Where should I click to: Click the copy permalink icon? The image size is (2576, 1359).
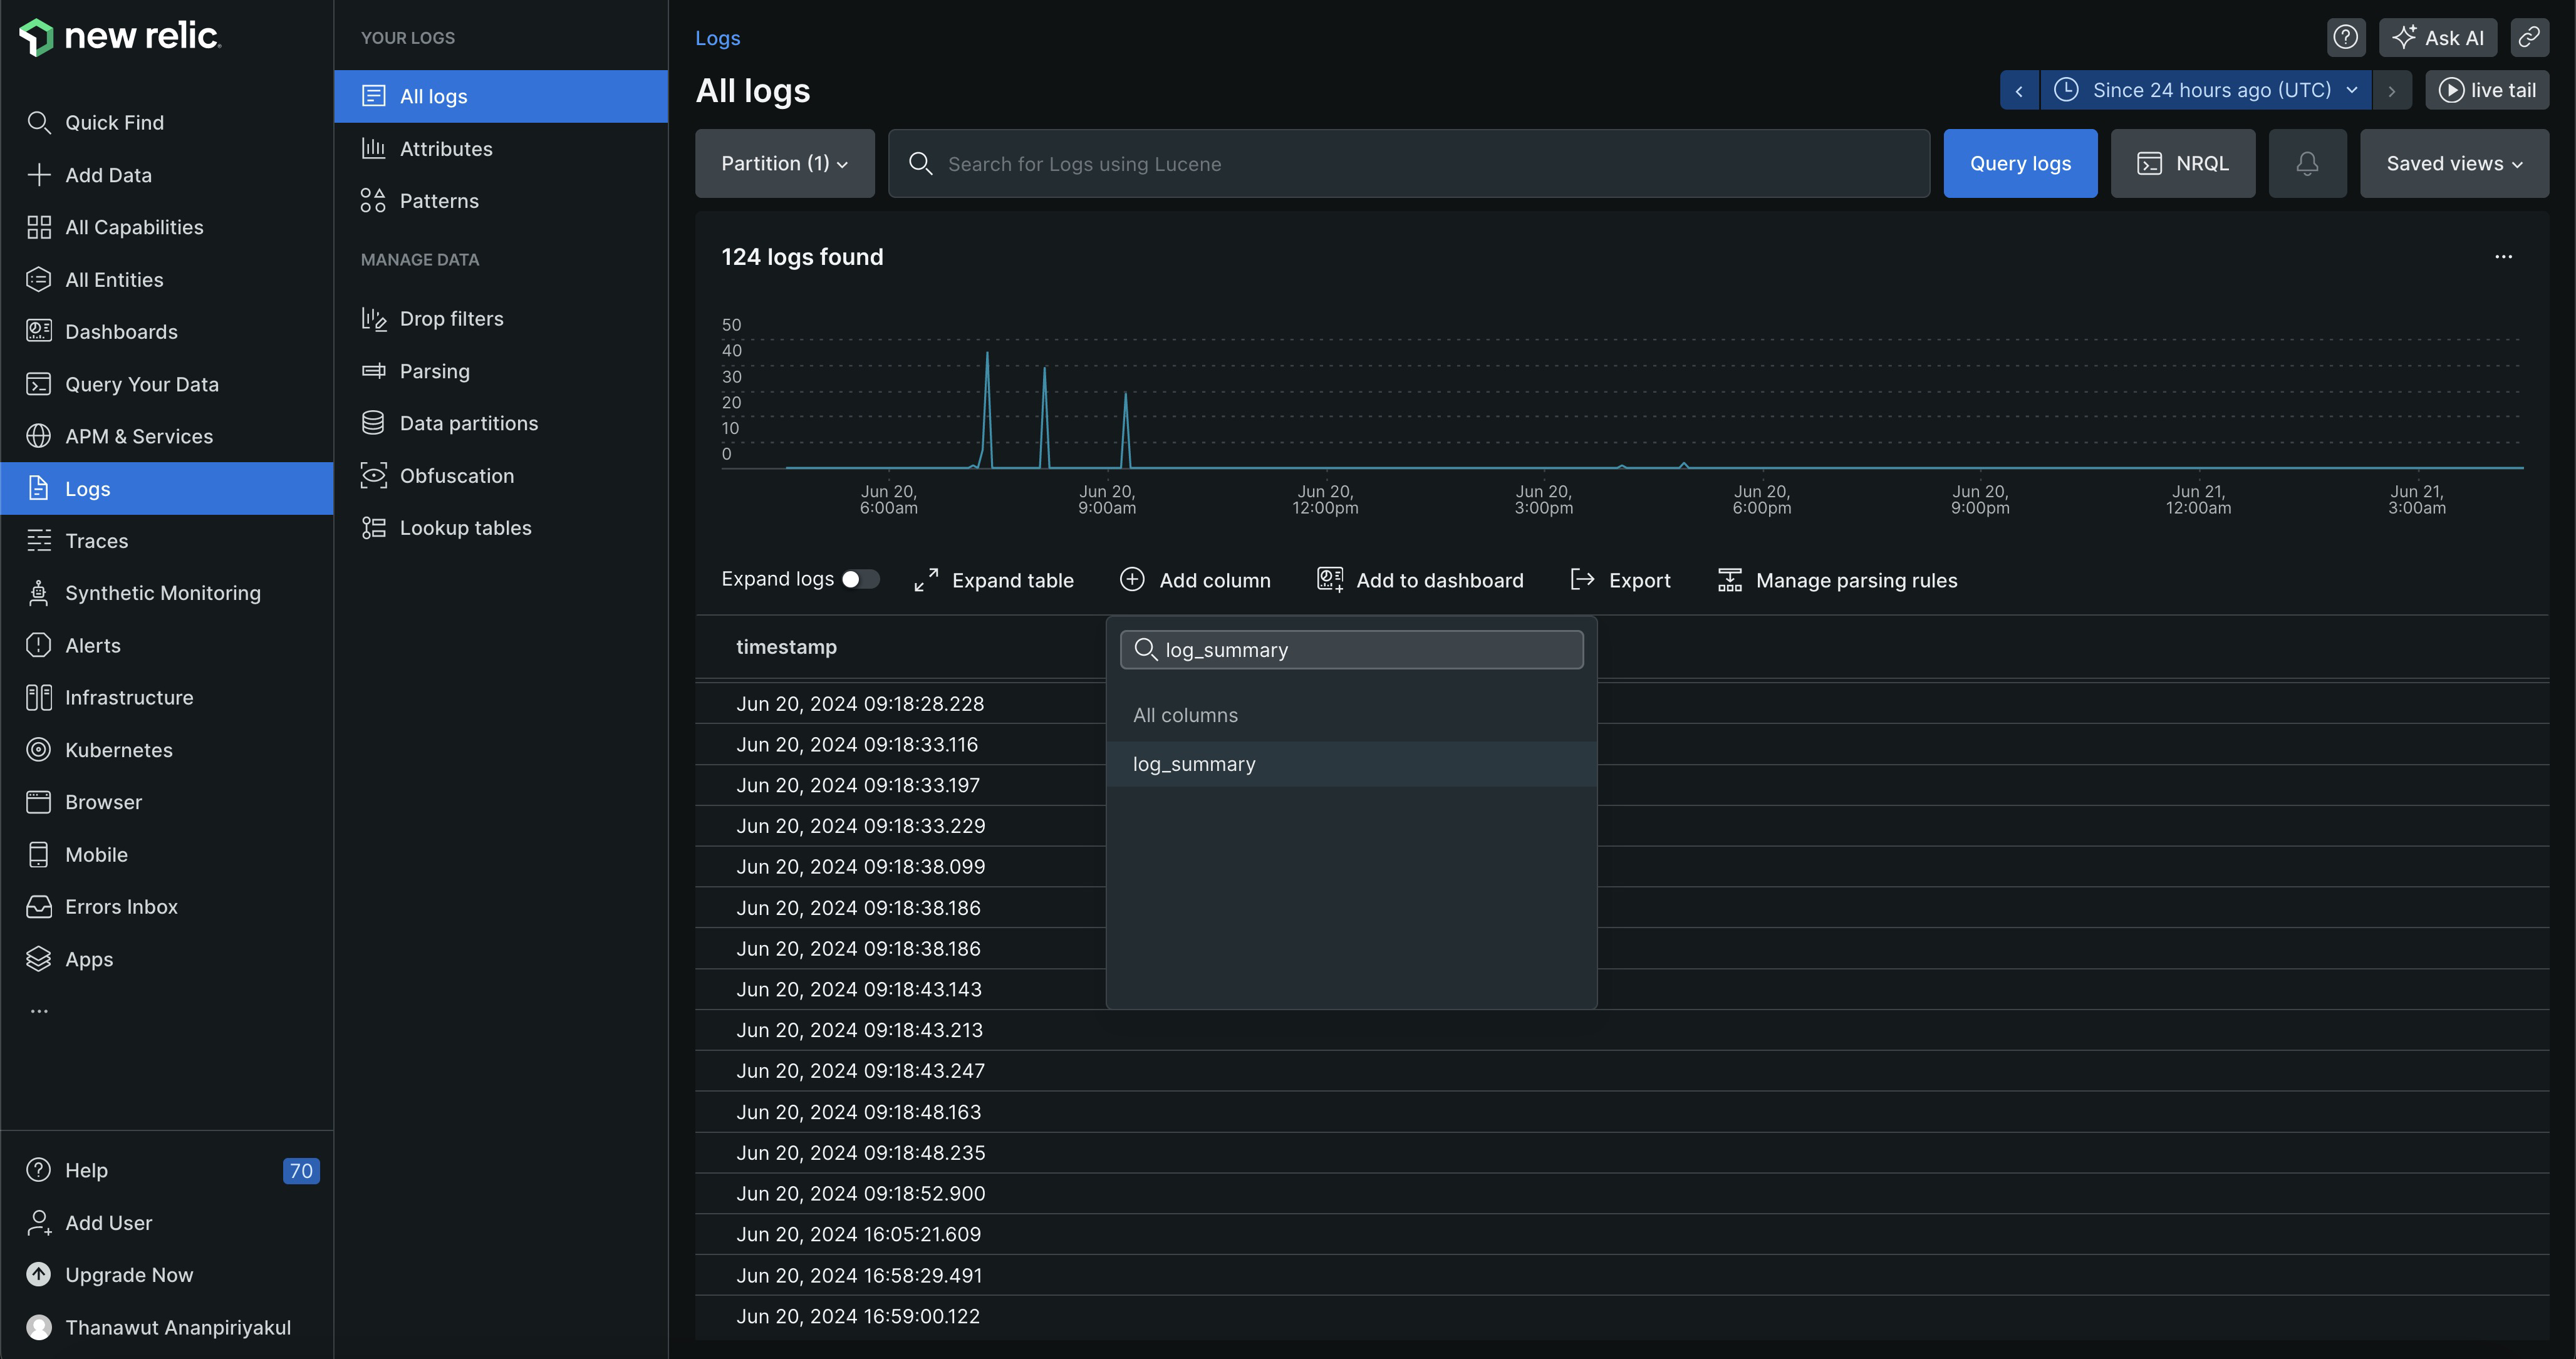click(2531, 37)
